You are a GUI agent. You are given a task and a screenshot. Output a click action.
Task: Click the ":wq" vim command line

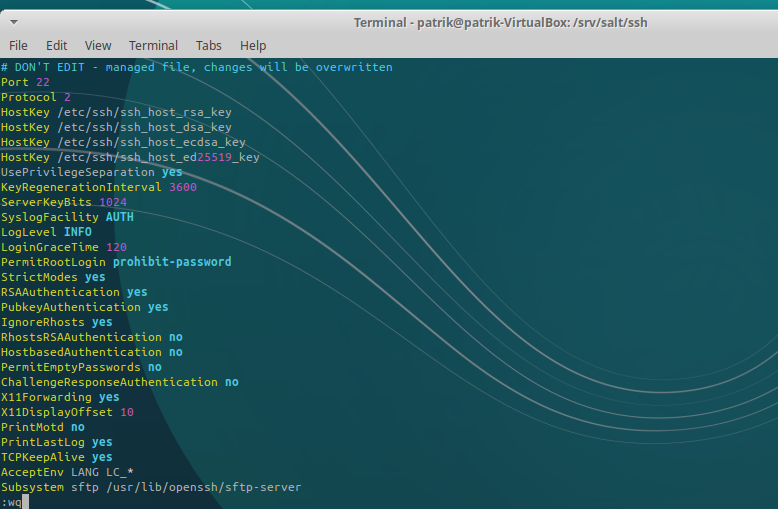(x=12, y=502)
